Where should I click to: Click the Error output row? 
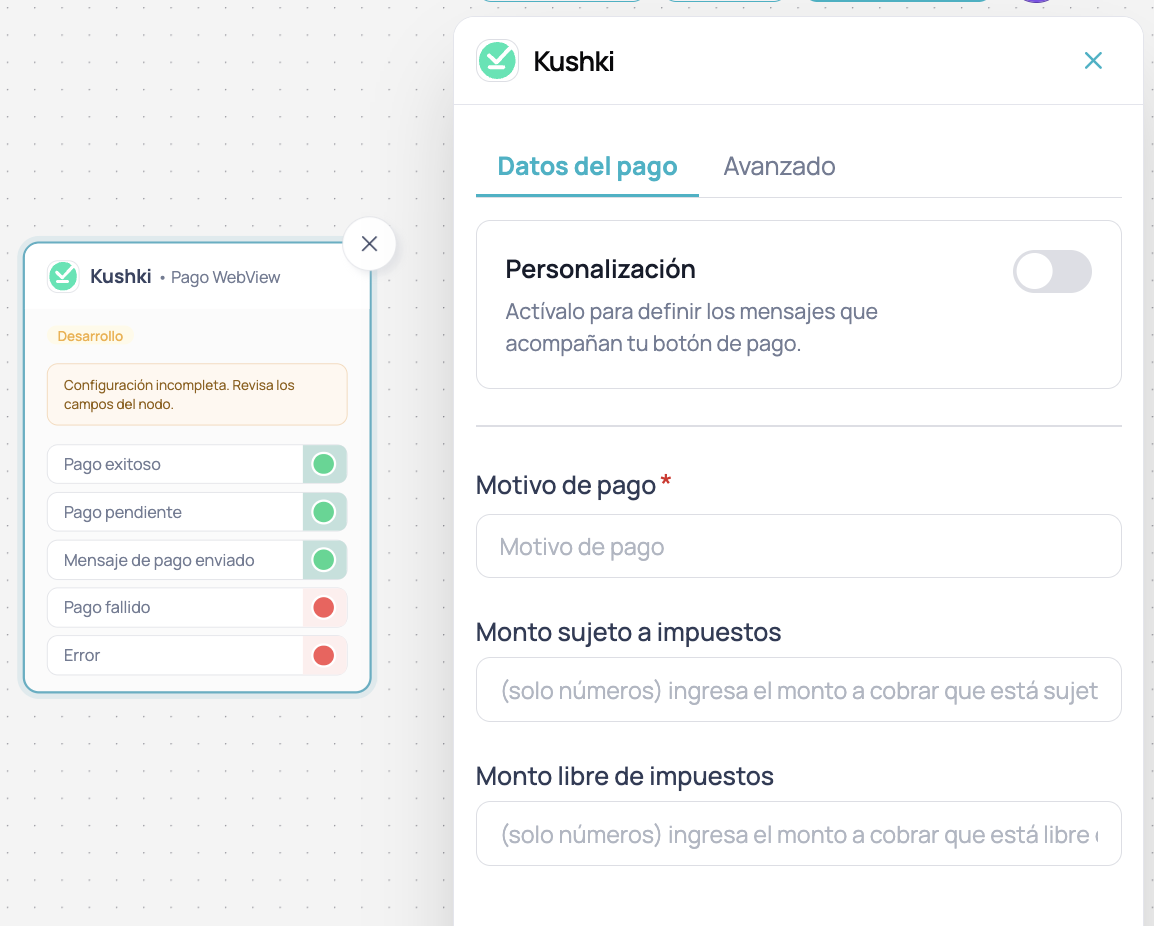pos(197,655)
